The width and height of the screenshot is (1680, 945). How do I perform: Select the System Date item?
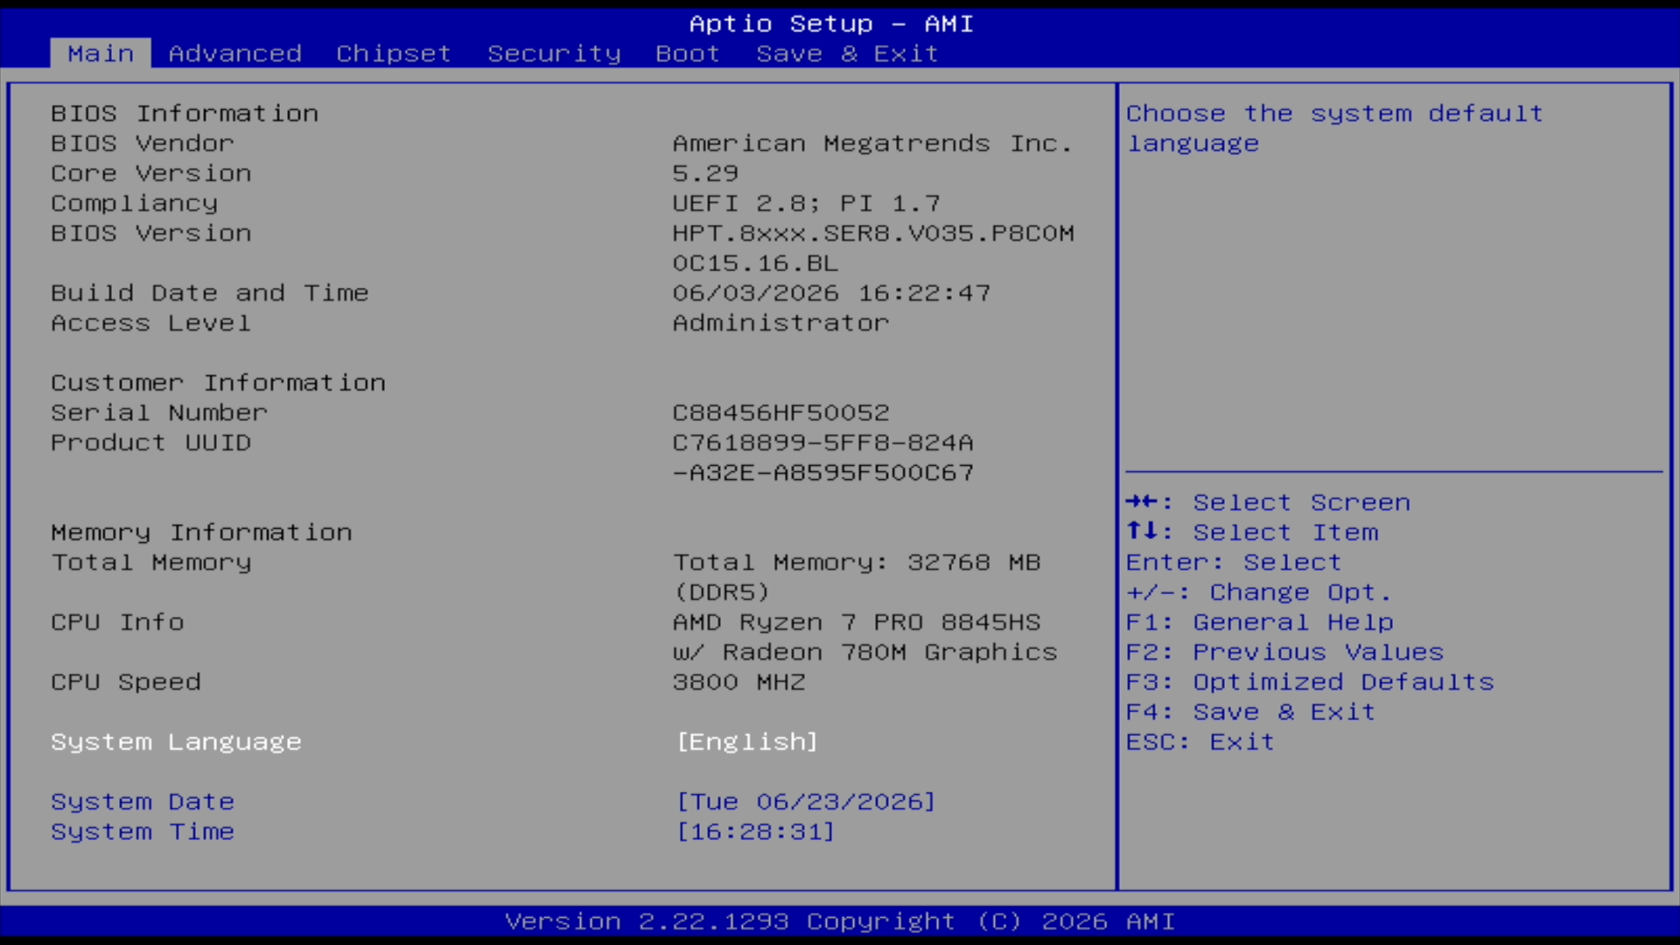tap(143, 802)
